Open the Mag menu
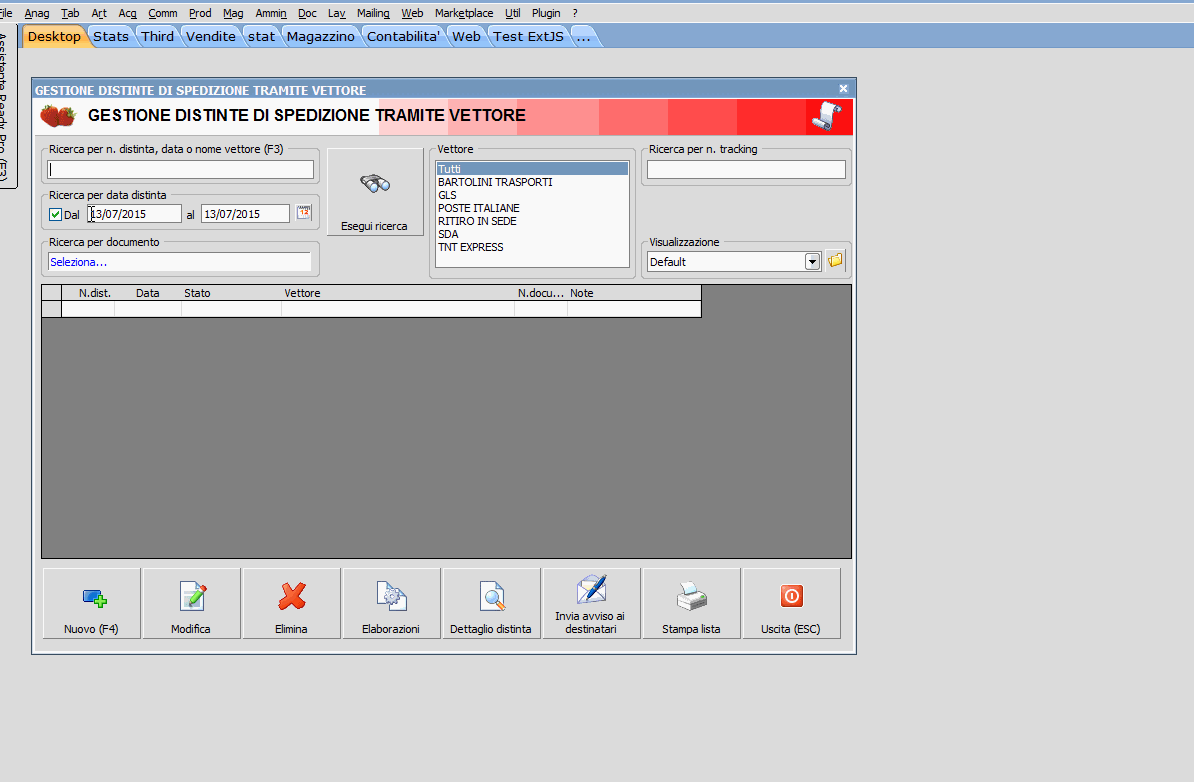This screenshot has height=782, width=1194. tap(233, 13)
